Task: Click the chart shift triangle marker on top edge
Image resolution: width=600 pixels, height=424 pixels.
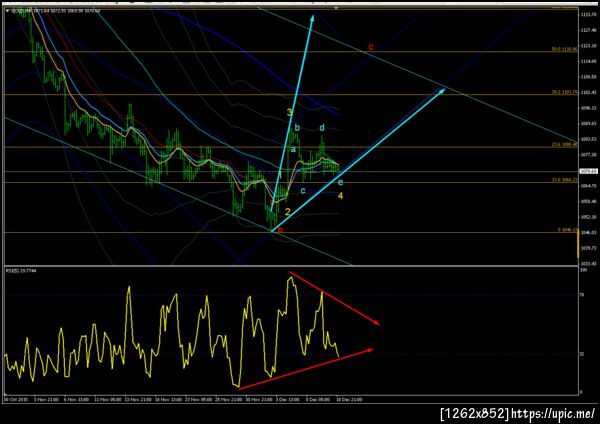Action: pos(336,8)
